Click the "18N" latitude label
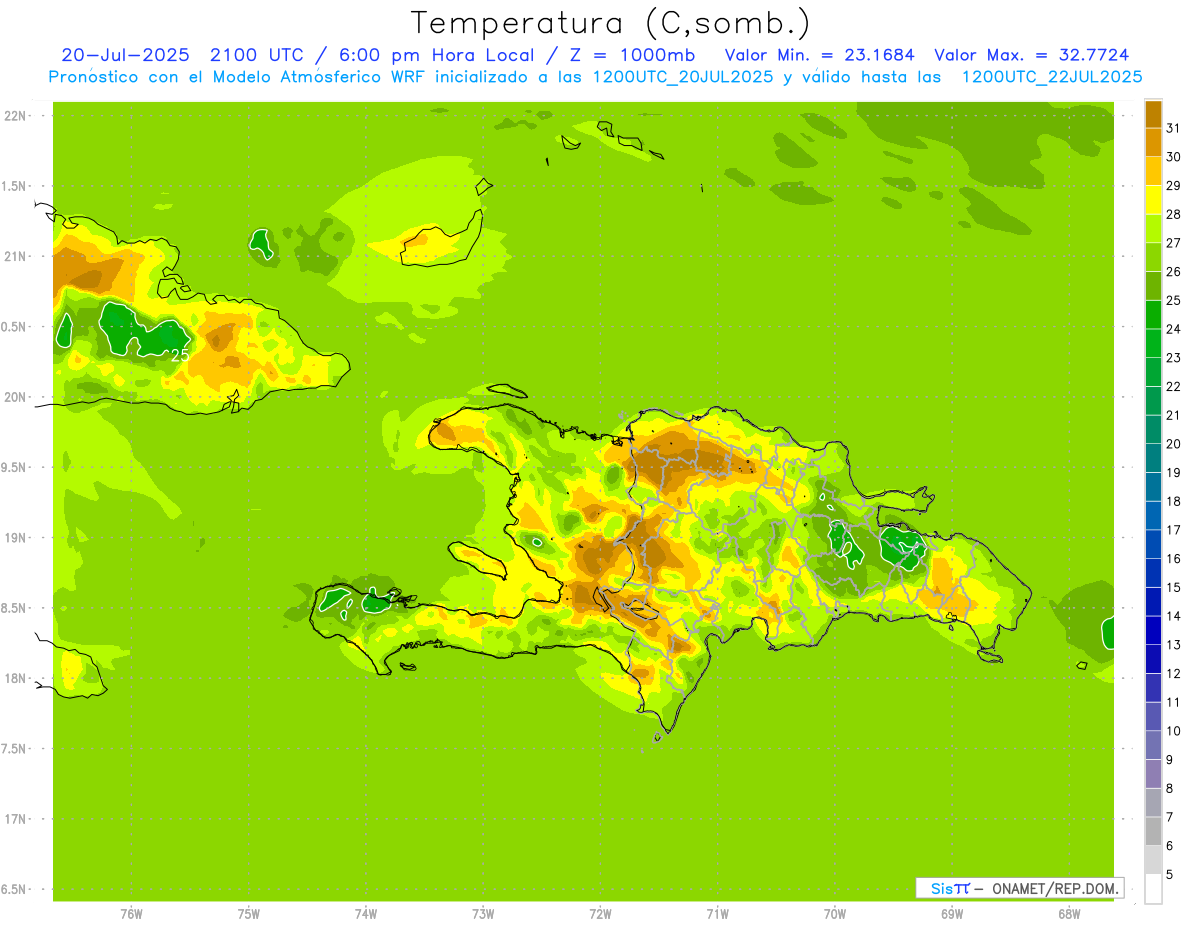Image resolution: width=1200 pixels, height=927 pixels. pyautogui.click(x=14, y=678)
